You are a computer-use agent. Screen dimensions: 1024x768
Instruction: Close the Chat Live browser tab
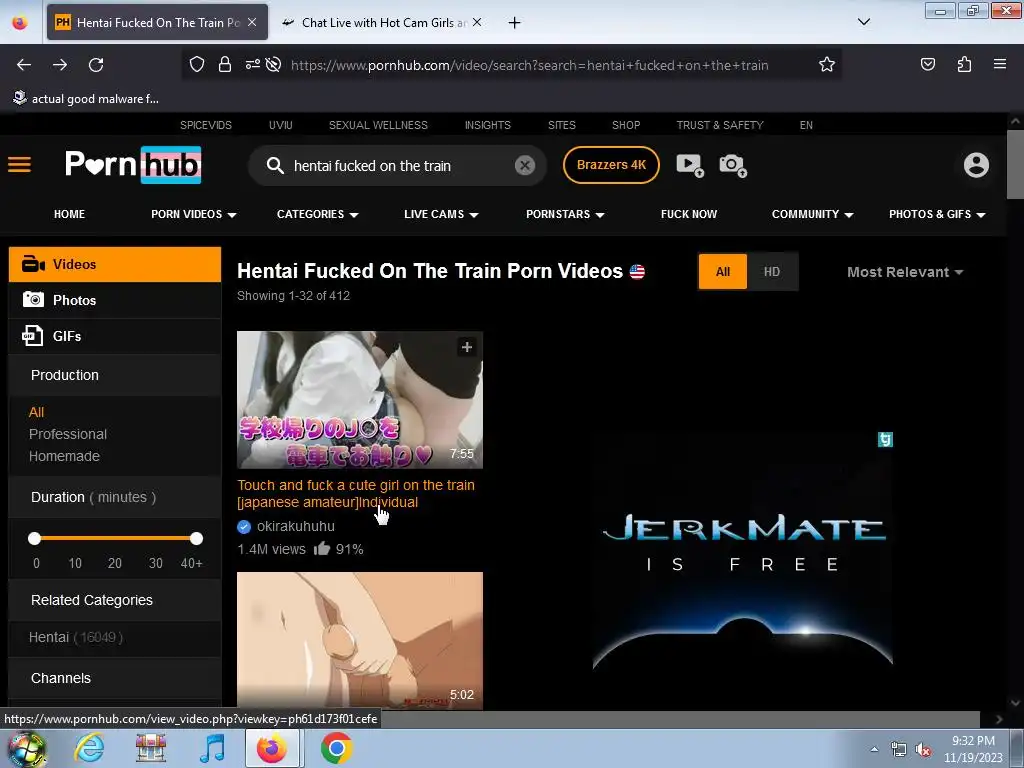click(477, 22)
